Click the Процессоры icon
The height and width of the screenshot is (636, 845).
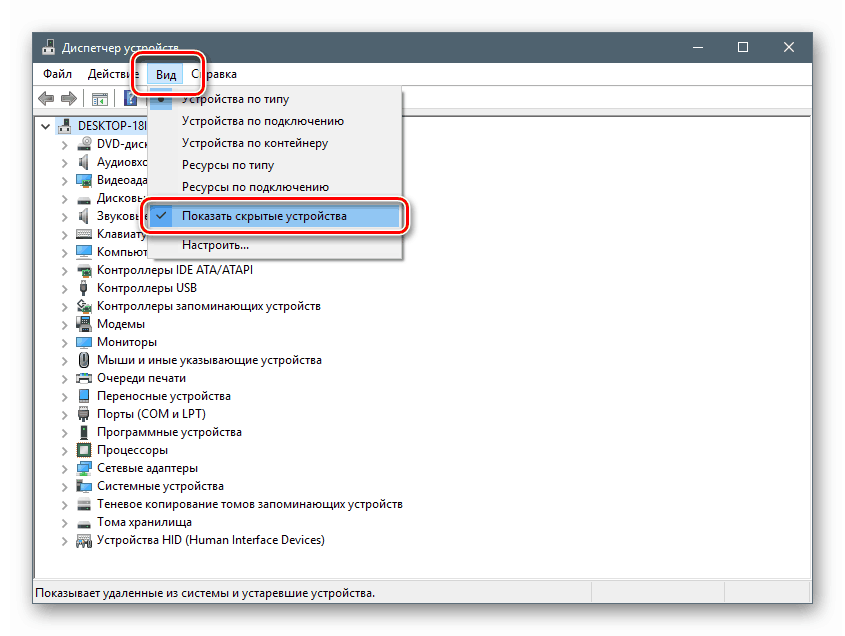(x=84, y=450)
